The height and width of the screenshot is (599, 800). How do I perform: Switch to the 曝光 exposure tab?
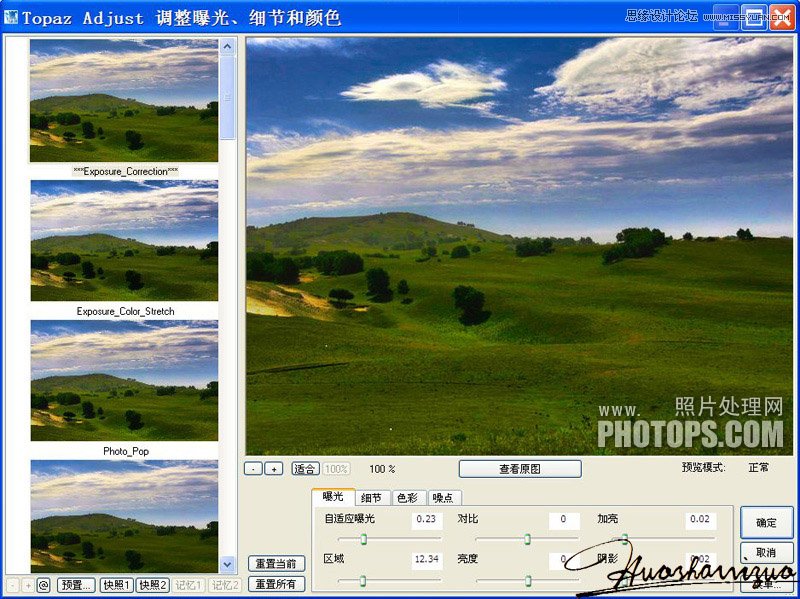pyautogui.click(x=333, y=497)
